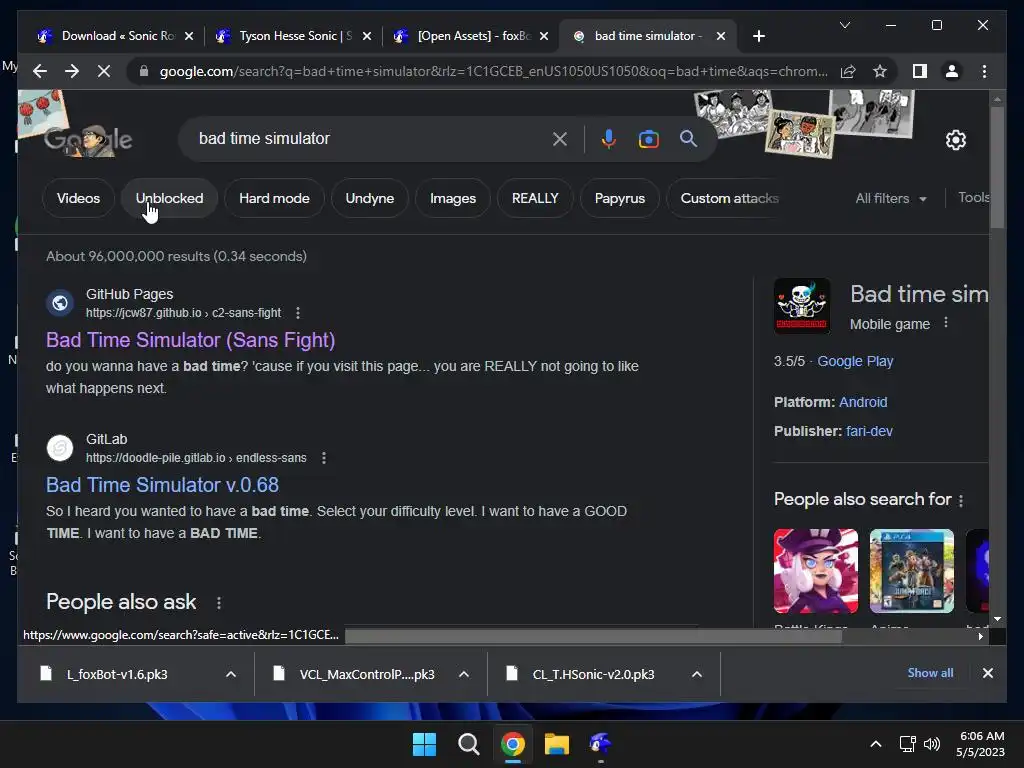
Task: Open Windows taskbar search
Action: point(468,744)
